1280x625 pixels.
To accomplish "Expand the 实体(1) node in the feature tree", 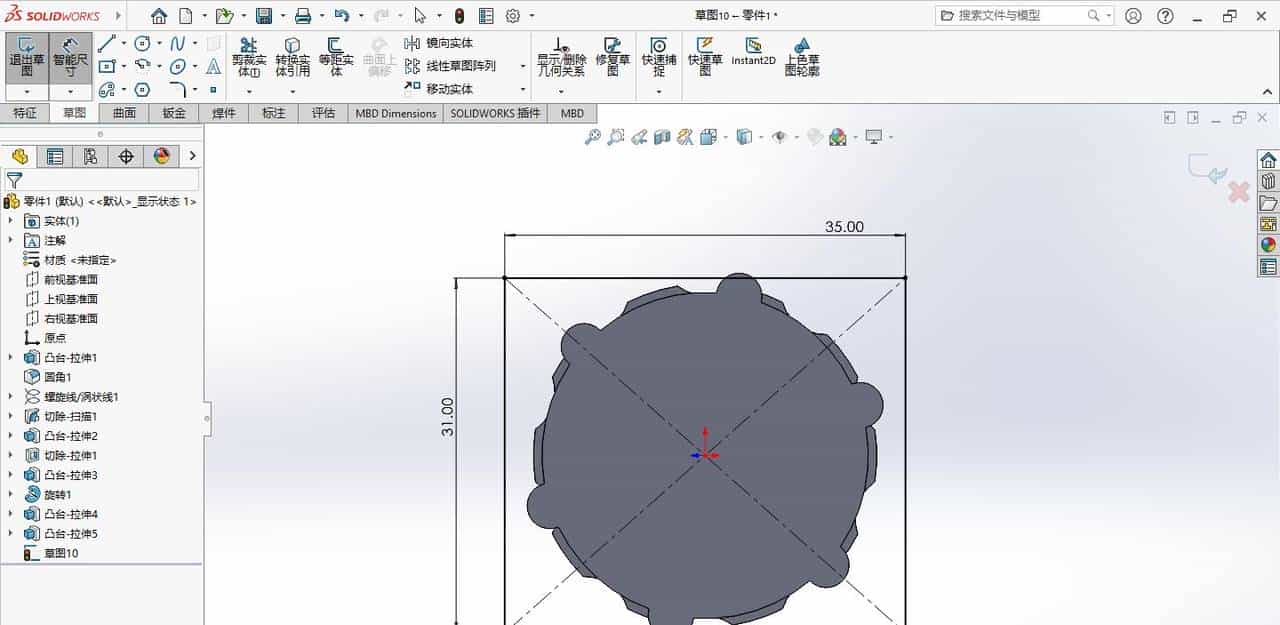I will coord(10,221).
